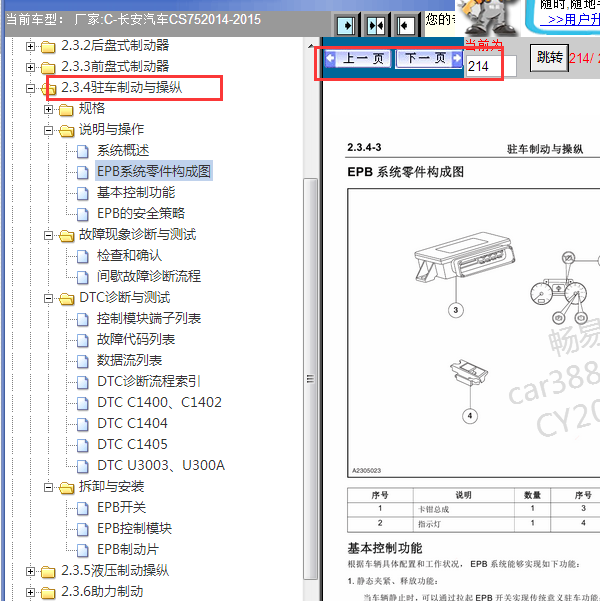
Task: Click the document icon beside 故障代码列表
Action: click(82, 340)
